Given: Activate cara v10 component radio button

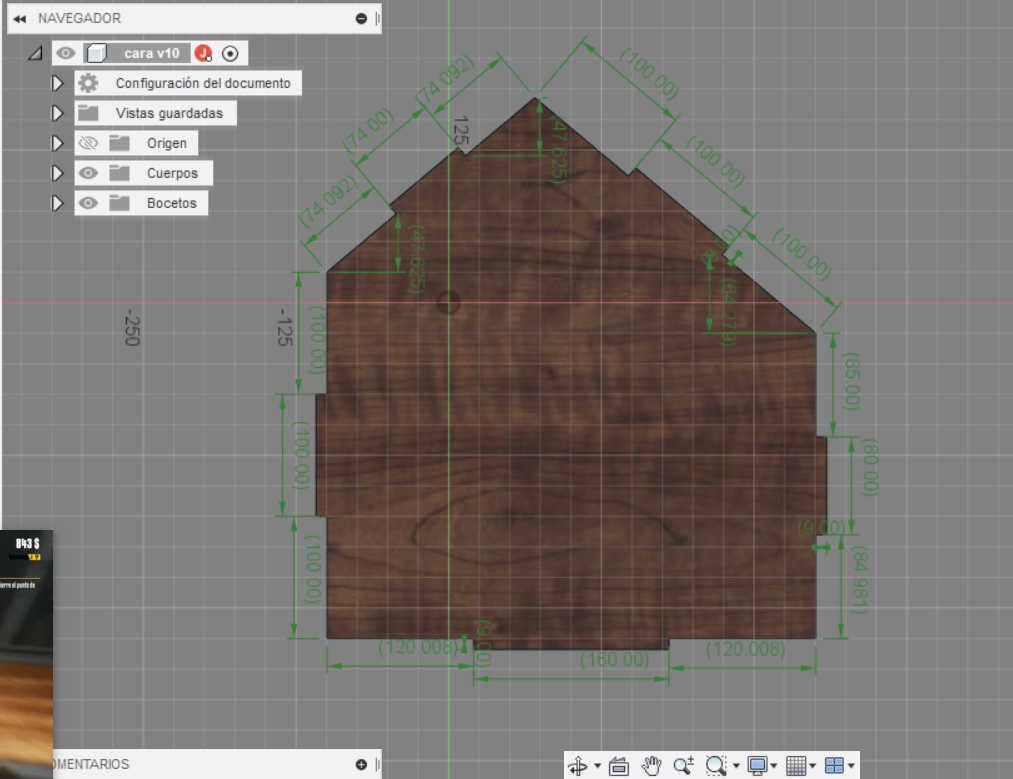Looking at the screenshot, I should coord(230,54).
